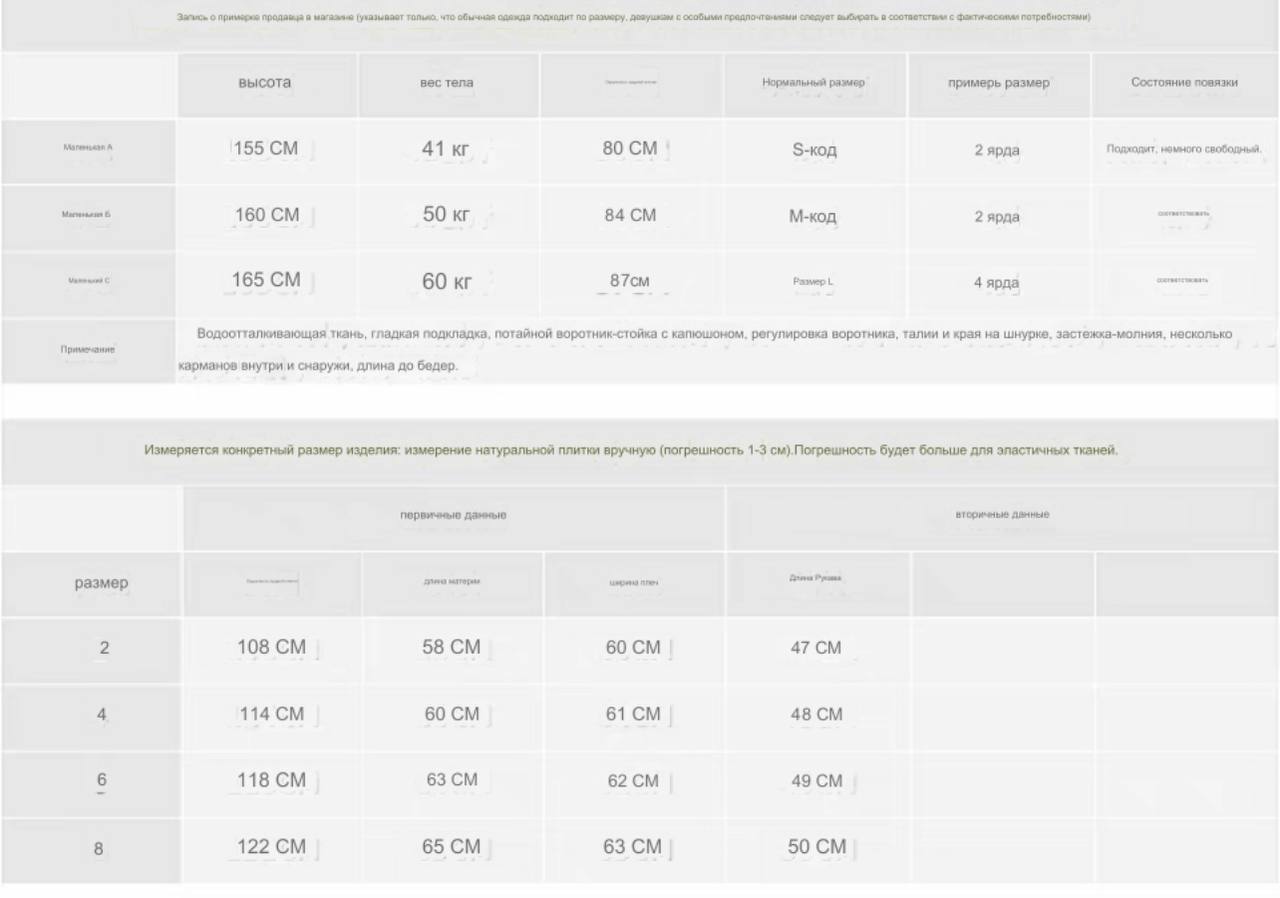Viewport: 1280px width, 898px height.
Task: Click the 'высота' column header
Action: pyautogui.click(x=265, y=83)
